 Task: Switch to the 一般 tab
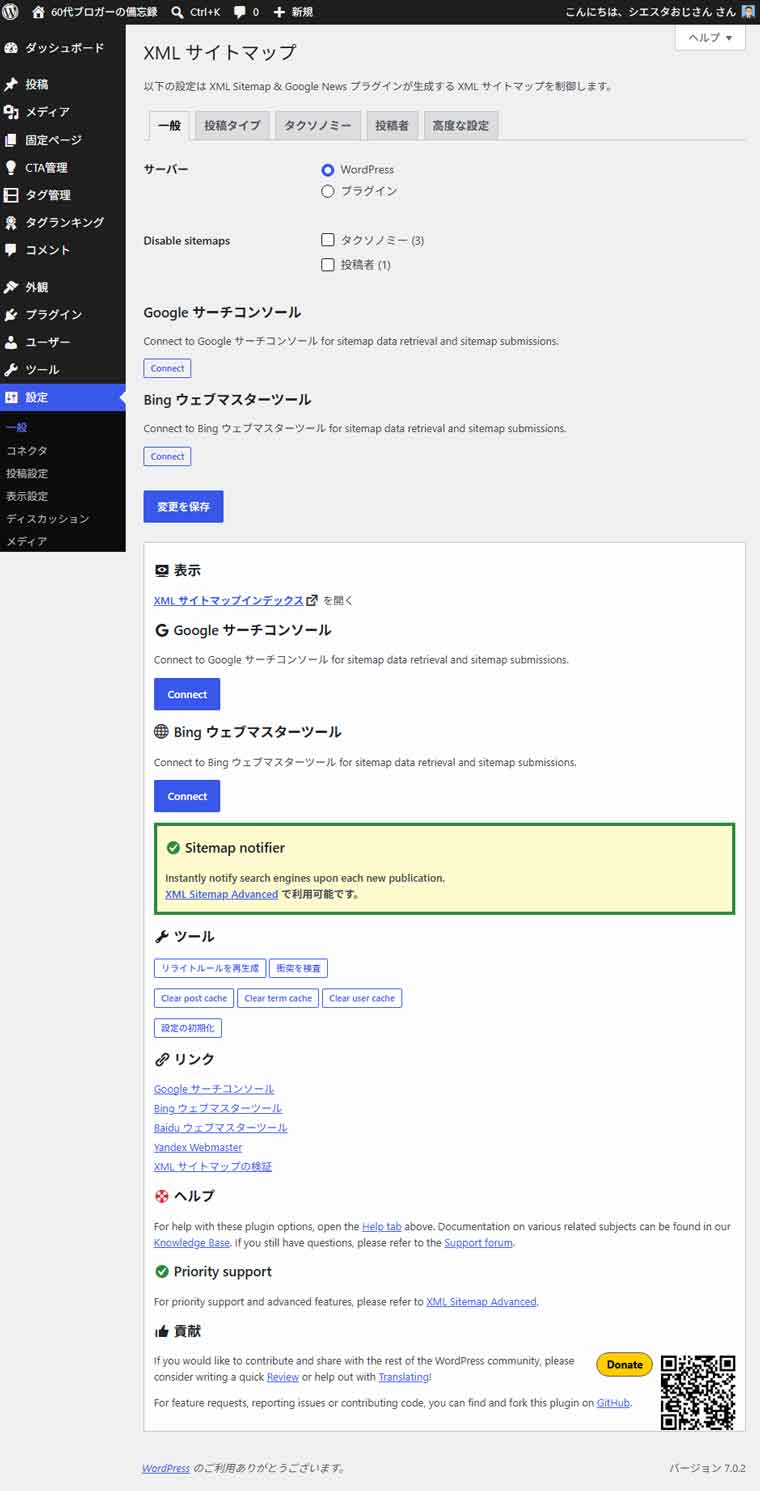tap(169, 126)
